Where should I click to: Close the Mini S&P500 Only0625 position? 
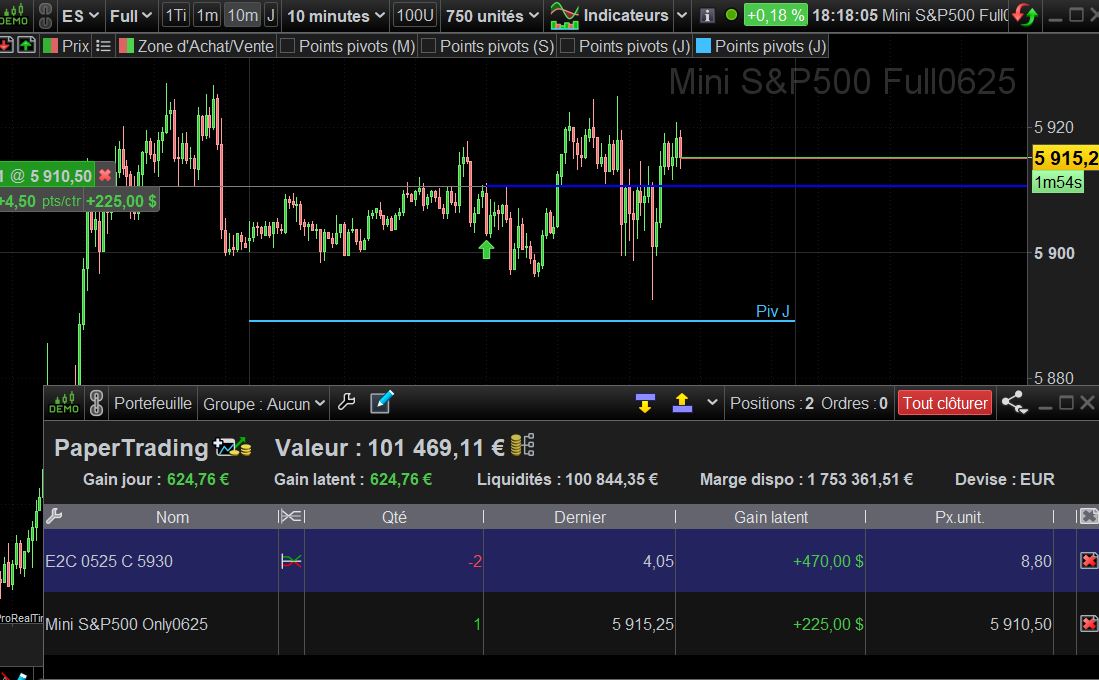point(1088,623)
